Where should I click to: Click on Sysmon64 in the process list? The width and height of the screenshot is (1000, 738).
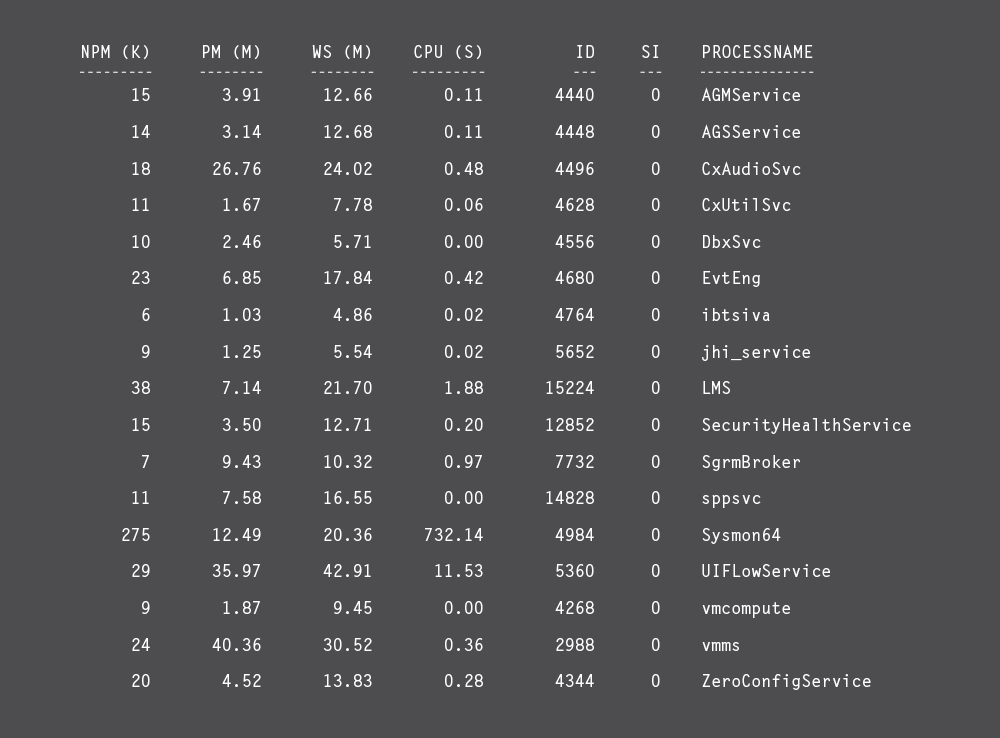741,535
